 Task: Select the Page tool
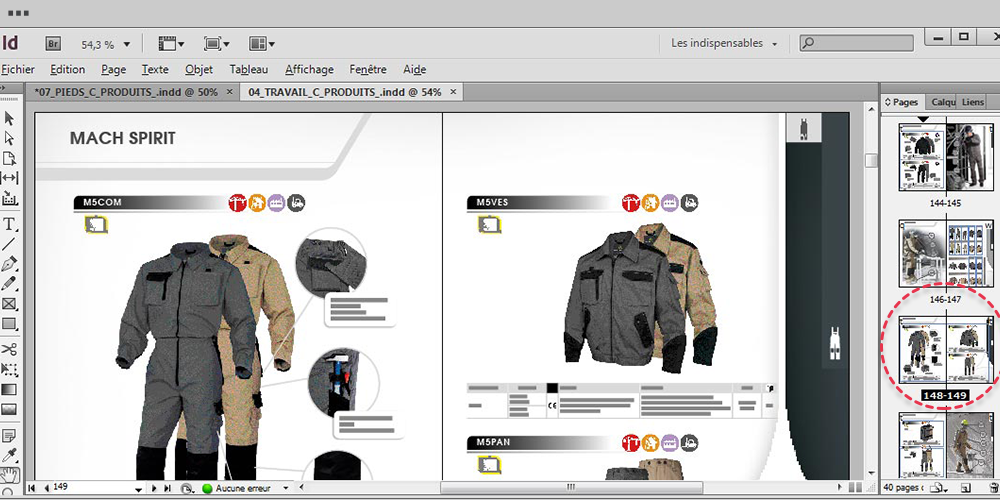(x=9, y=158)
